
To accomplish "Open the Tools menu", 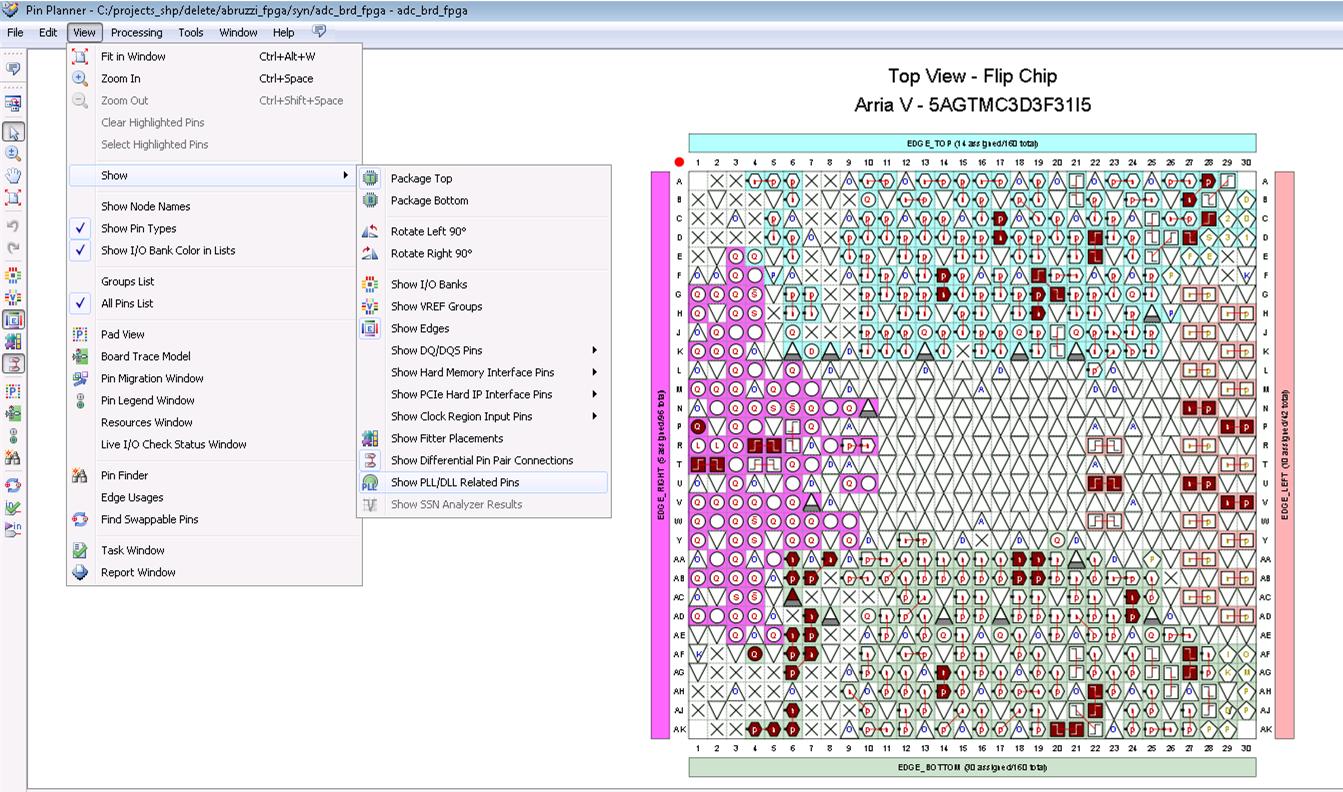I will click(x=191, y=32).
